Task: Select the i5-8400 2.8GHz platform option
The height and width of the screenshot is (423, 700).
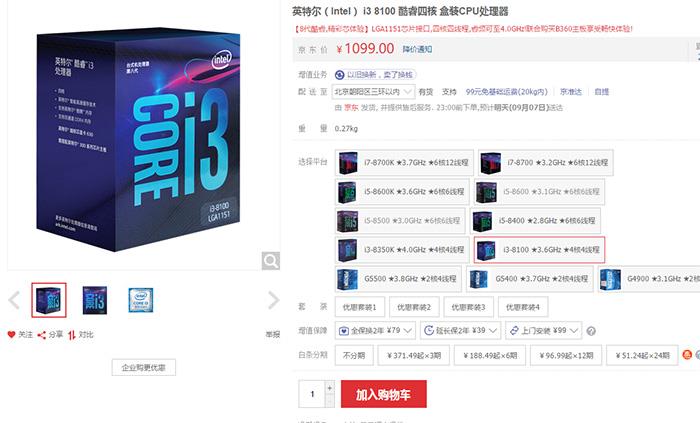Action: pos(535,220)
